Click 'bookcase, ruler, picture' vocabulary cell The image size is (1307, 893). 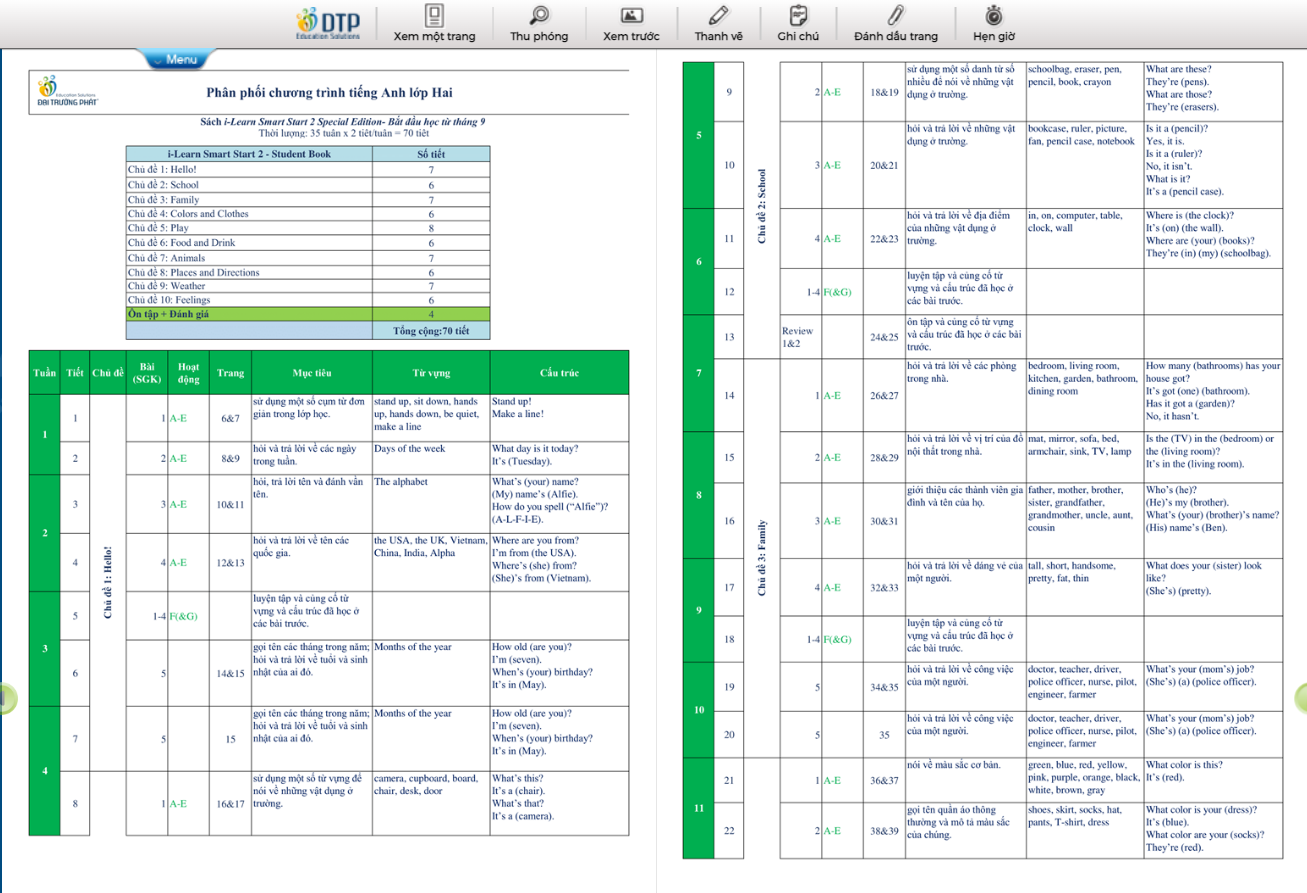tap(1085, 165)
